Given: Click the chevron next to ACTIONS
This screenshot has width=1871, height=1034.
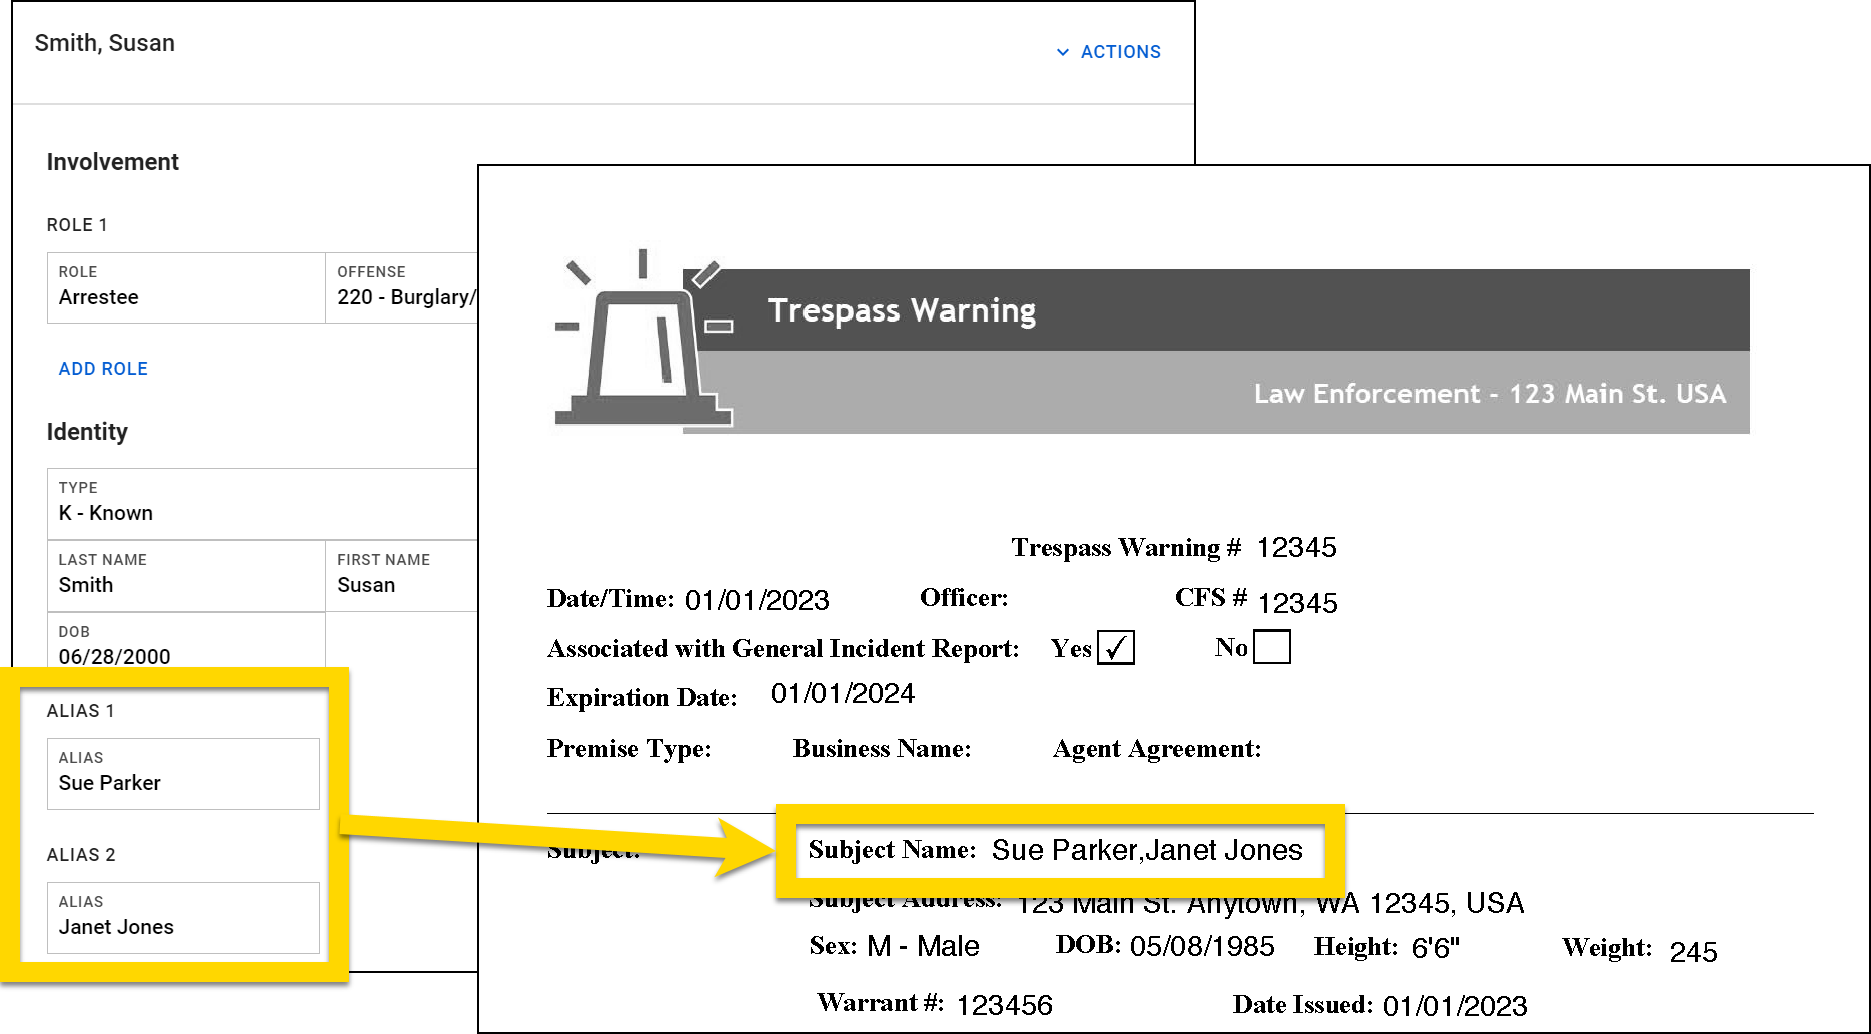Looking at the screenshot, I should [x=1062, y=52].
